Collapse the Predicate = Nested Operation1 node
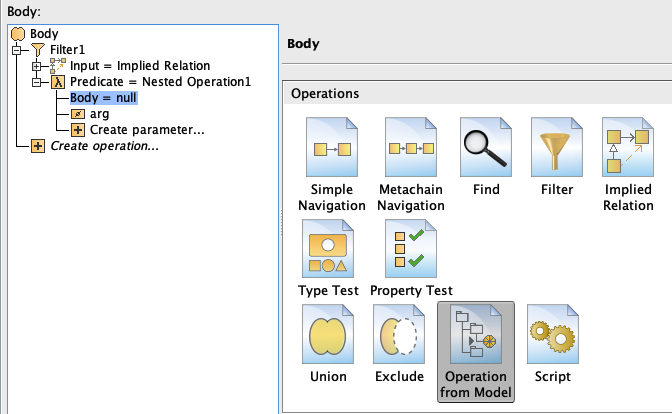This screenshot has width=672, height=414. pyautogui.click(x=38, y=82)
